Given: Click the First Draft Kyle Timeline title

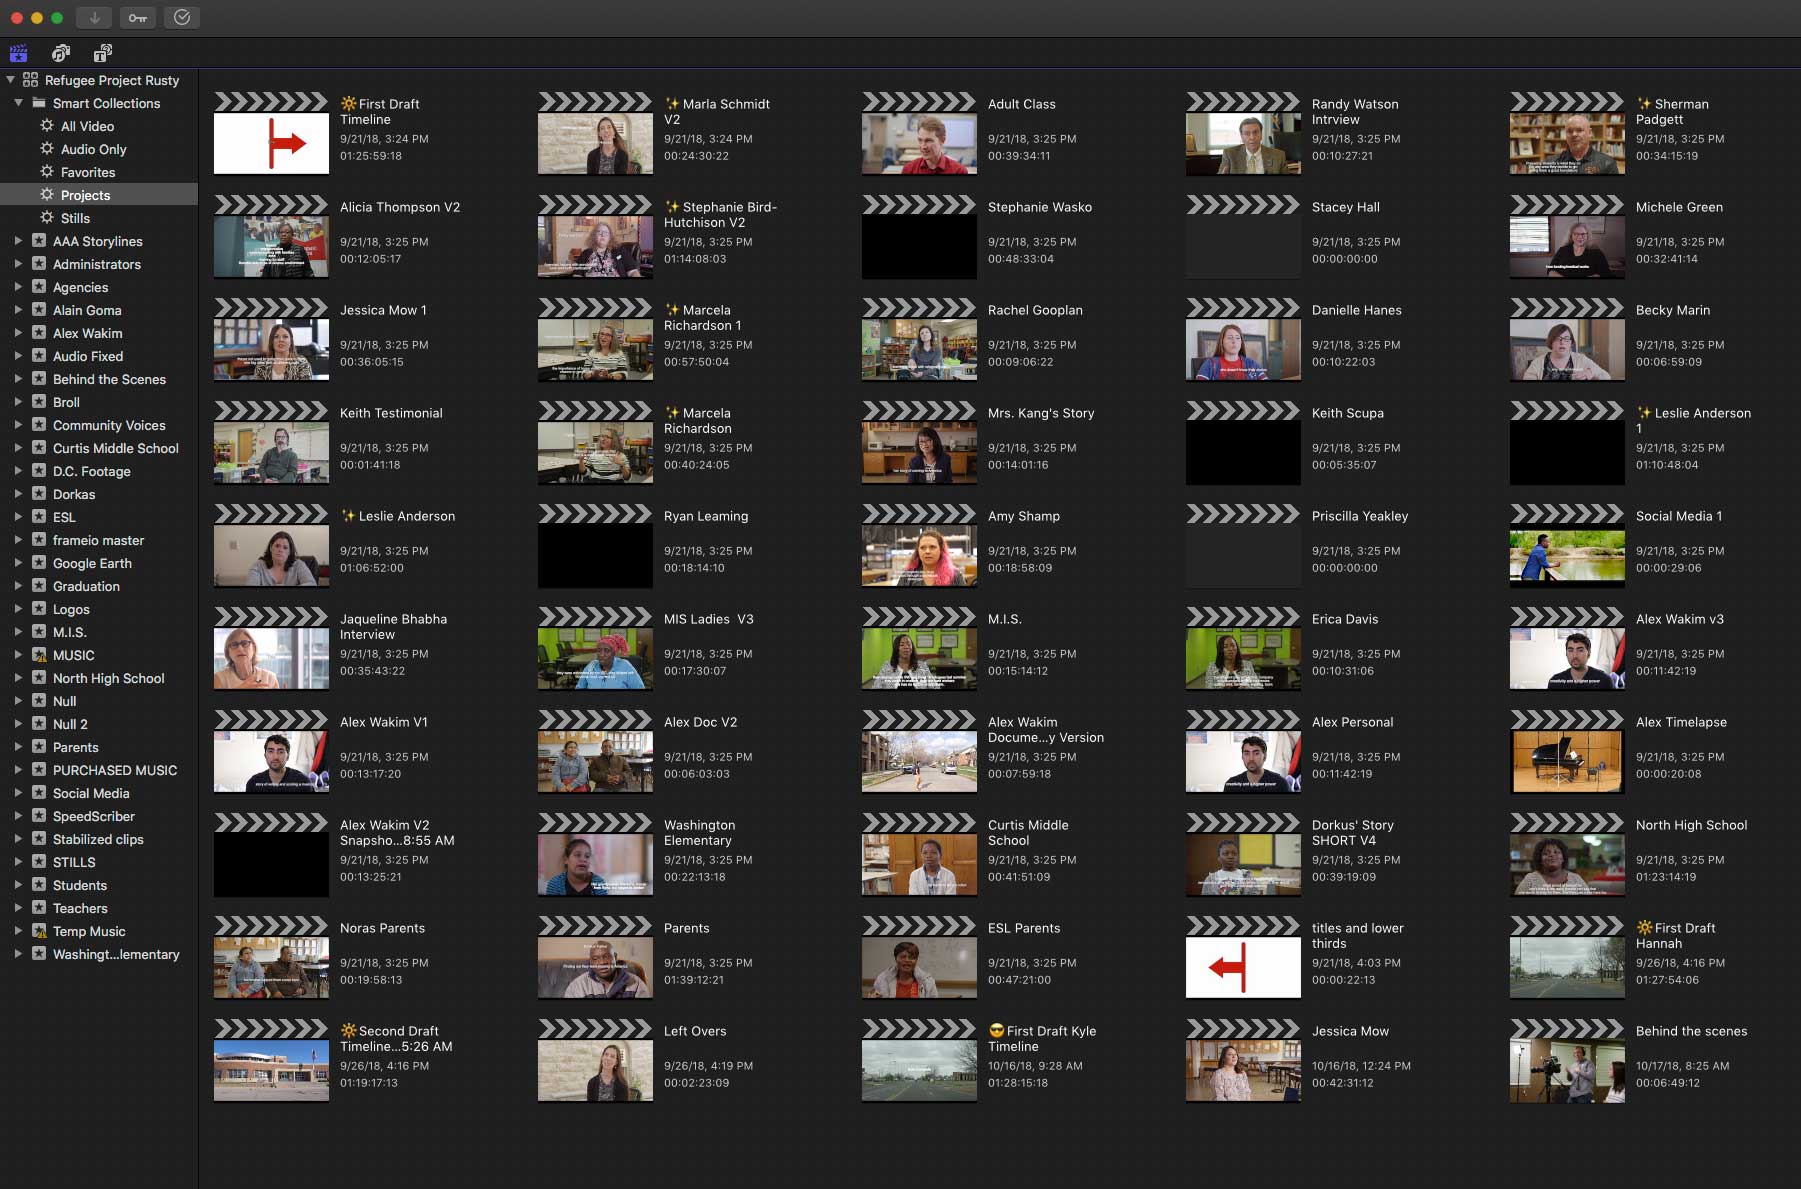Looking at the screenshot, I should (x=1042, y=1038).
